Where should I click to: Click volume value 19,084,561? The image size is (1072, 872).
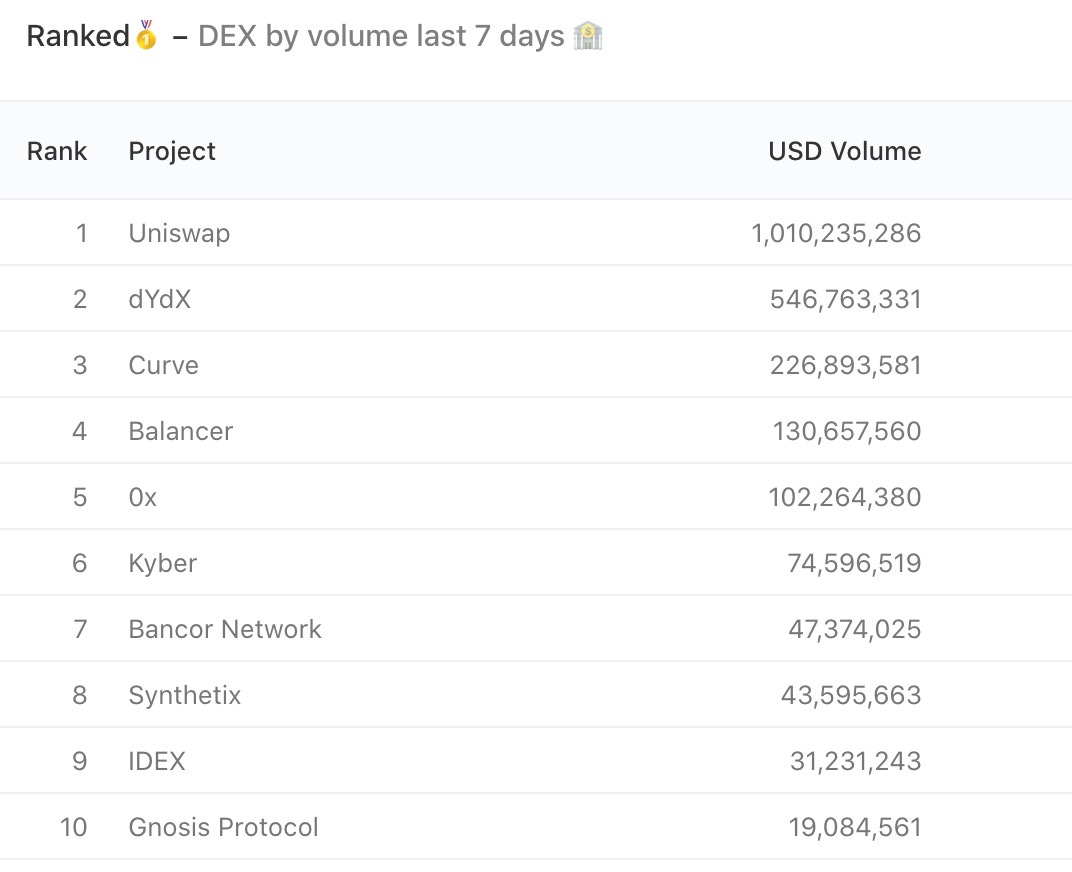(x=855, y=828)
